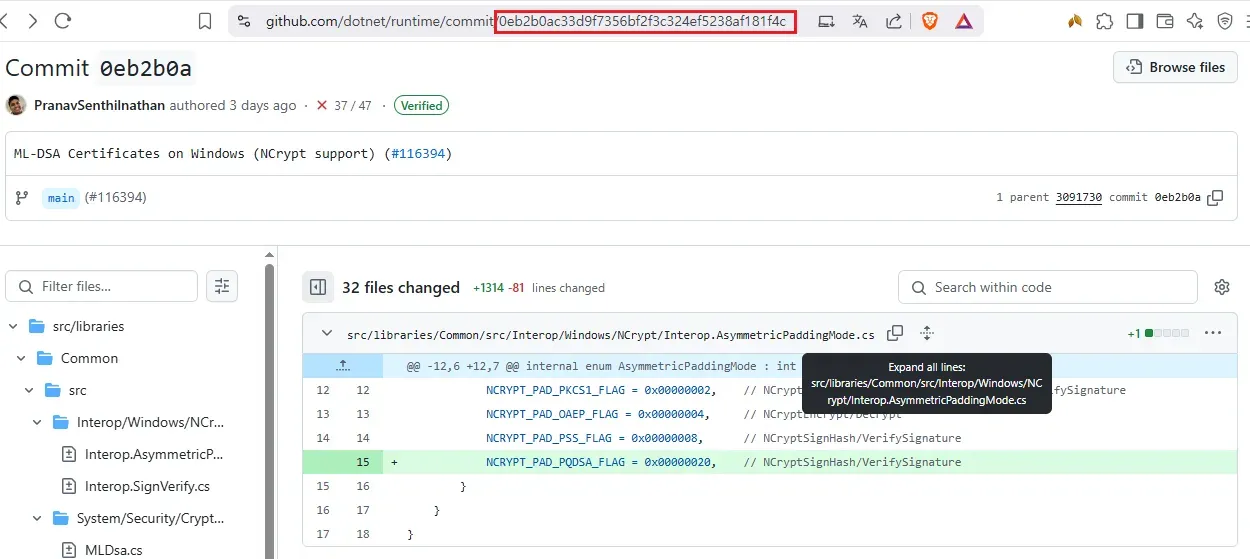Click PranavSenthilnathan avatar image
Screen dimensions: 1250x559
16,105
